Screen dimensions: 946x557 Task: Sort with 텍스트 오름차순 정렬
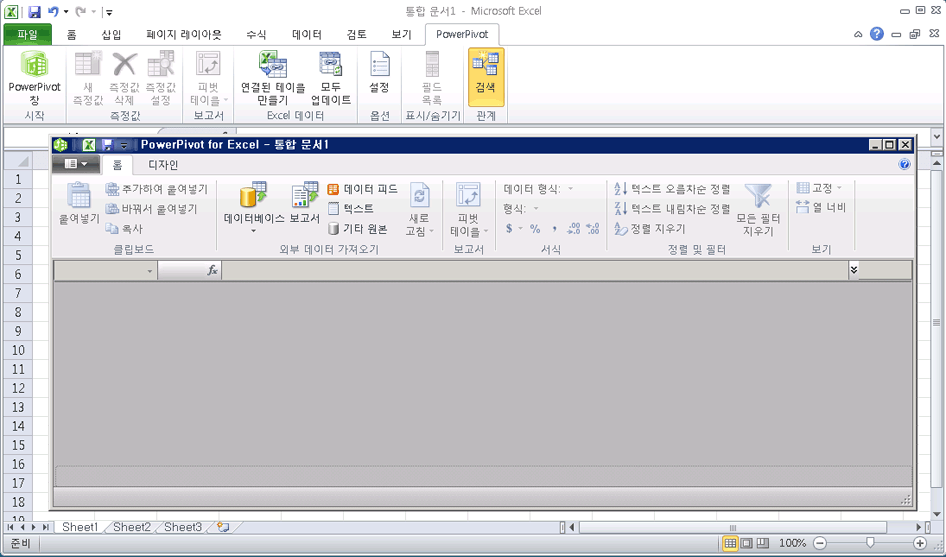pyautogui.click(x=672, y=189)
